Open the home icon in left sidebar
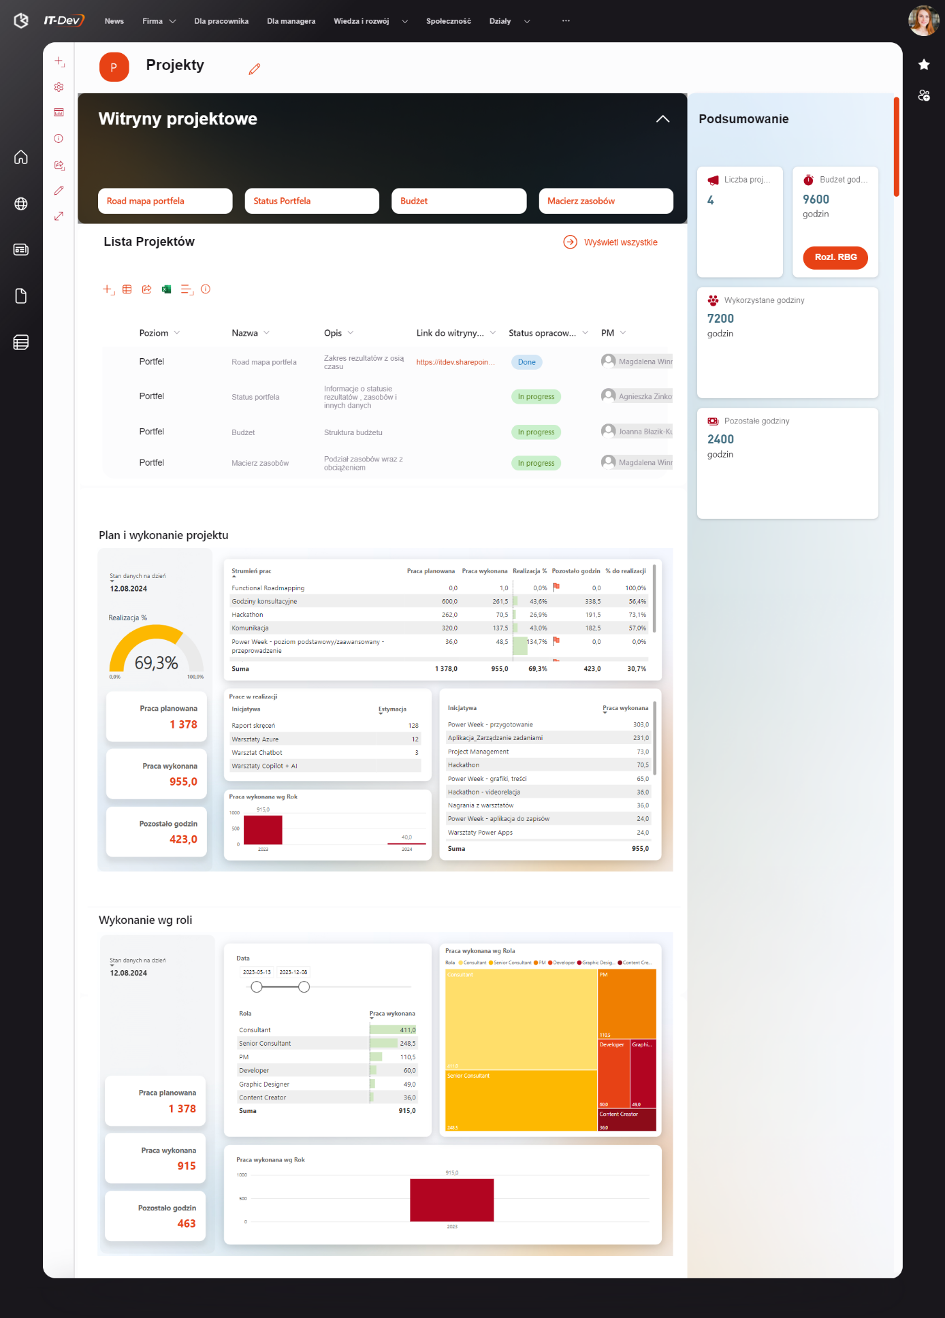 [21, 157]
